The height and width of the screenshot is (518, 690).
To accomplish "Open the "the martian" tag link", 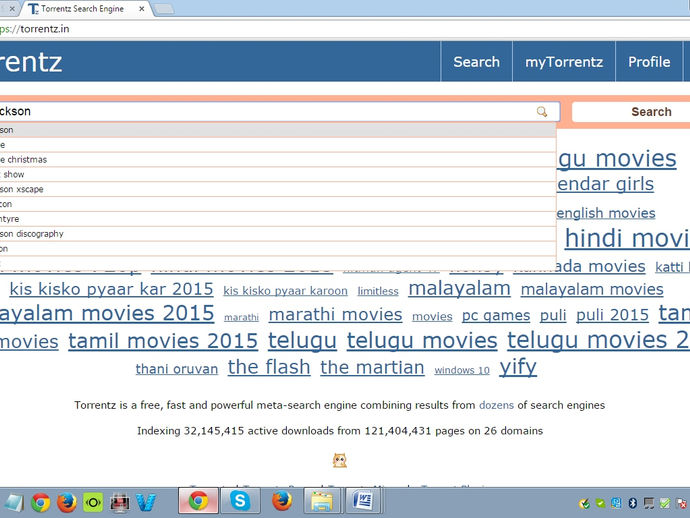I will tap(372, 367).
